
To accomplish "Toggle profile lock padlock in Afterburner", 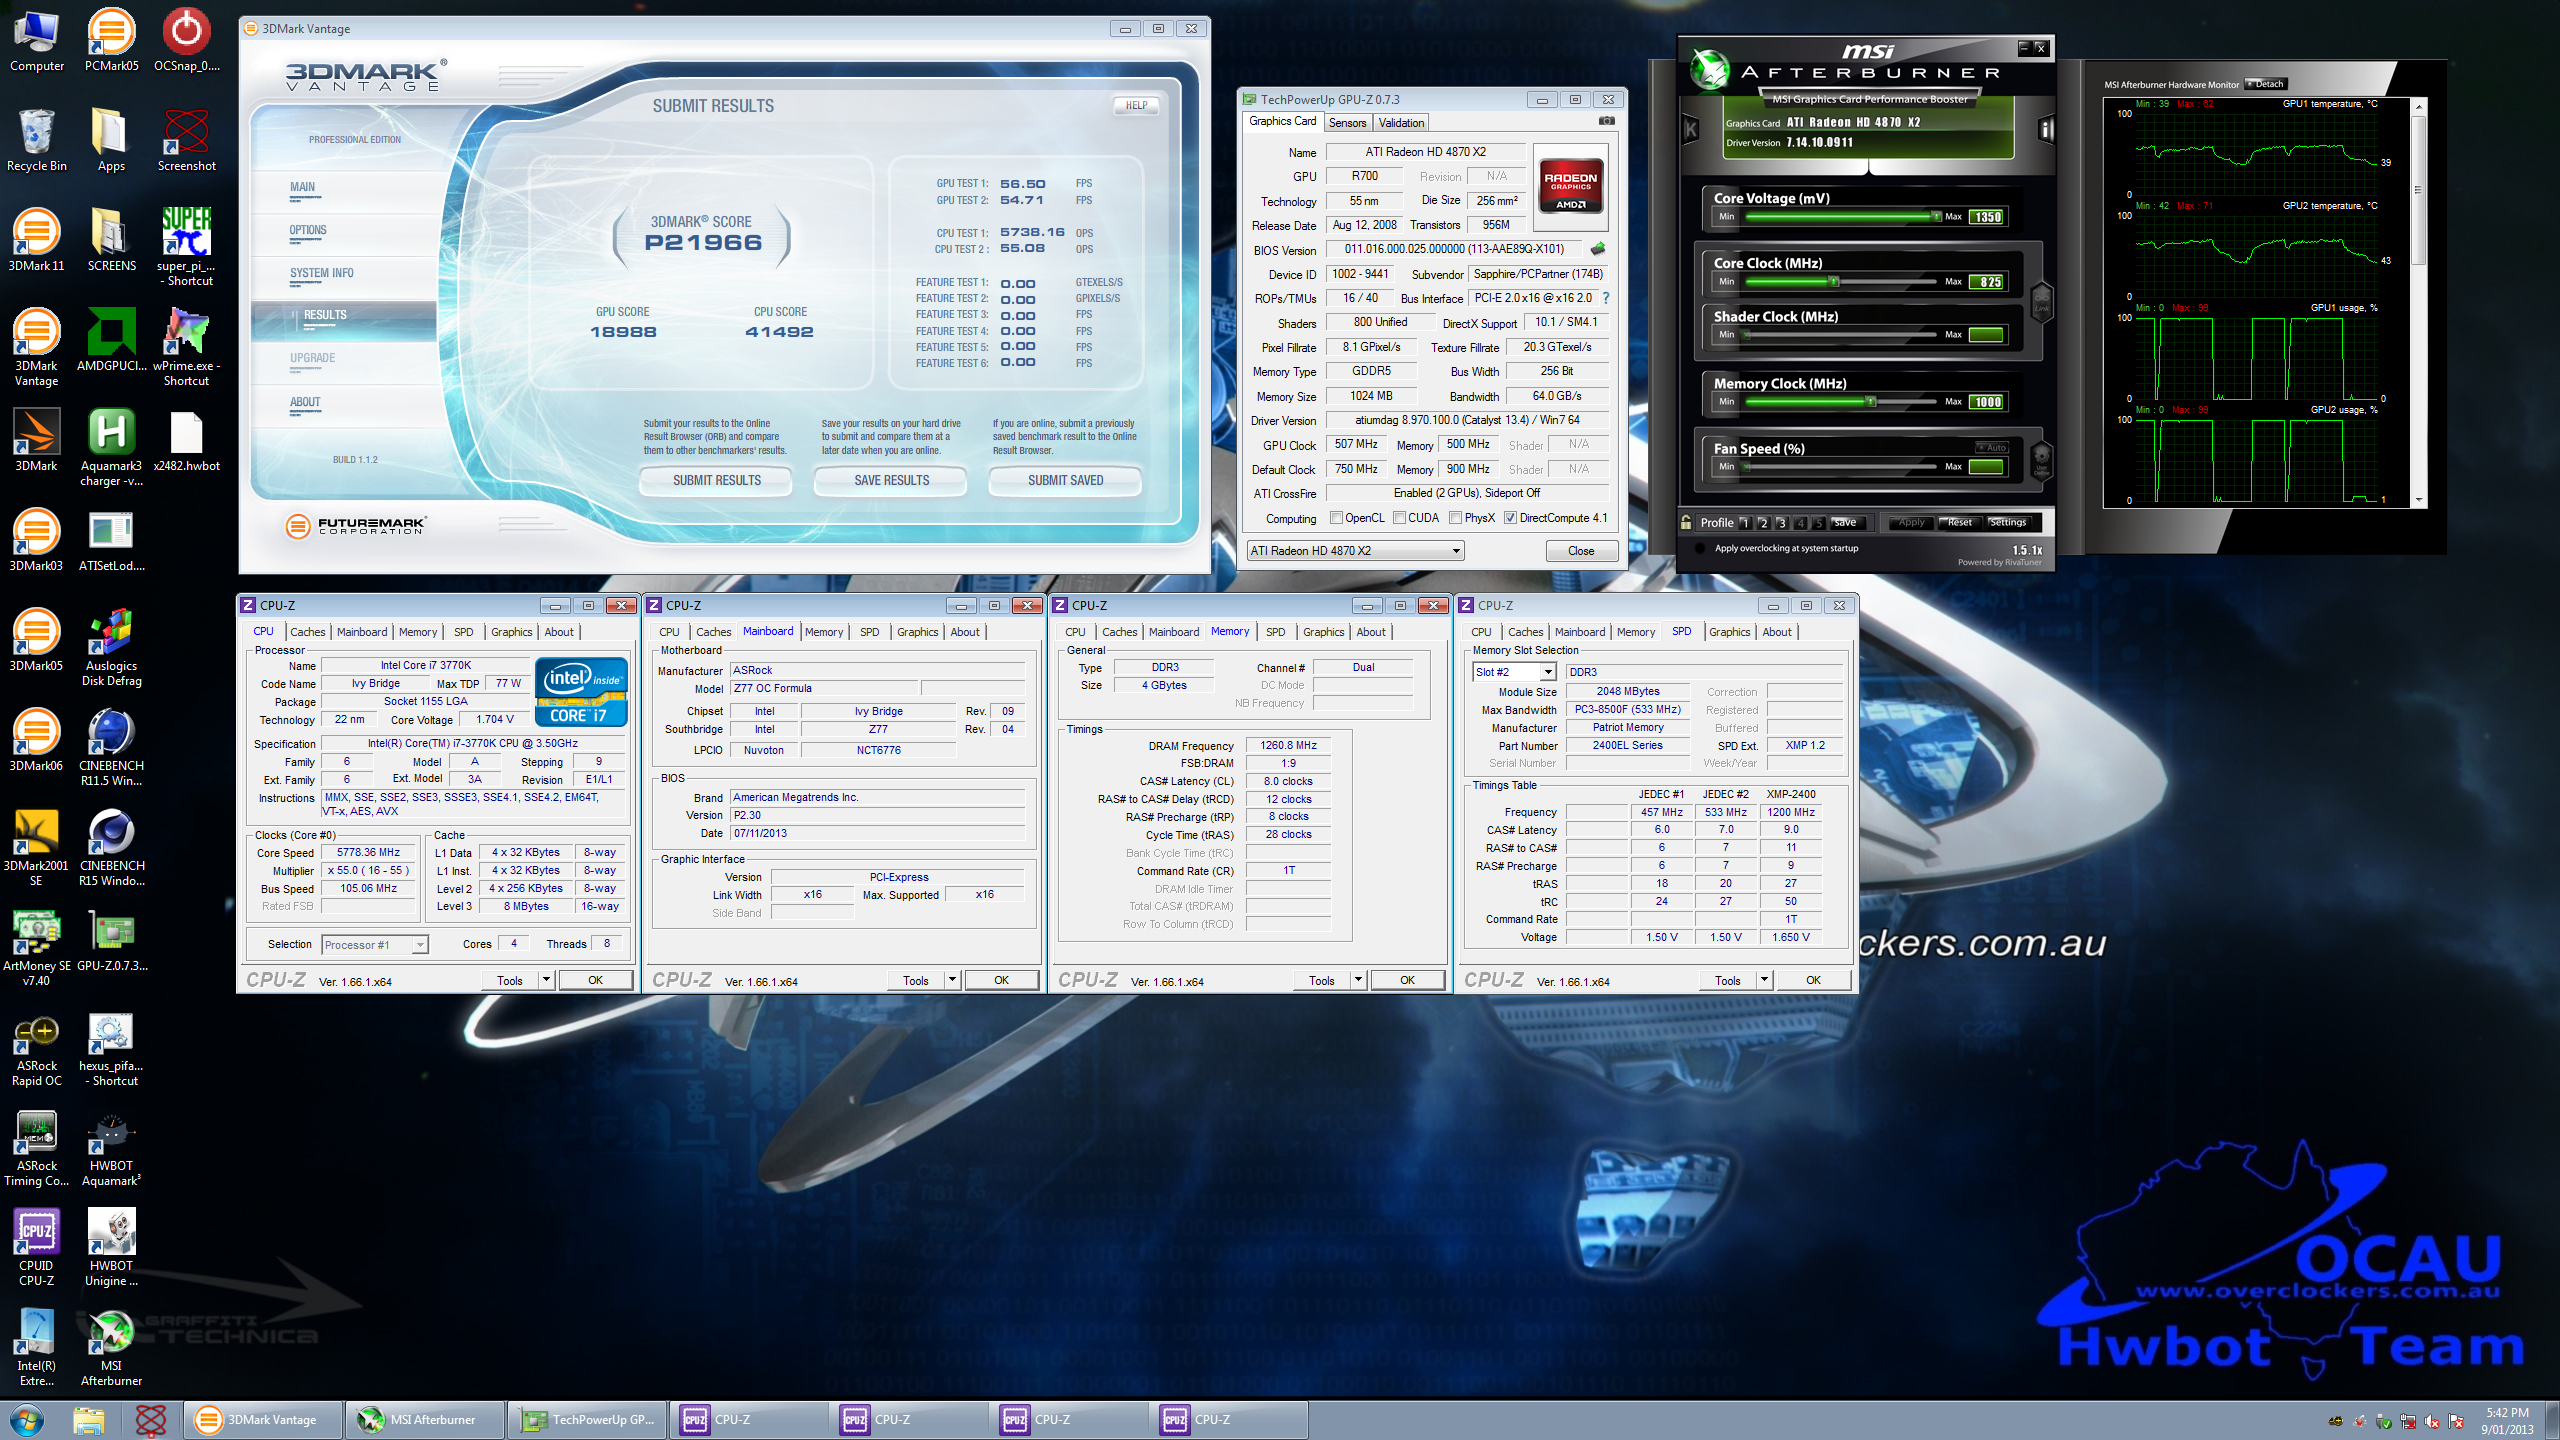I will (x=1686, y=522).
